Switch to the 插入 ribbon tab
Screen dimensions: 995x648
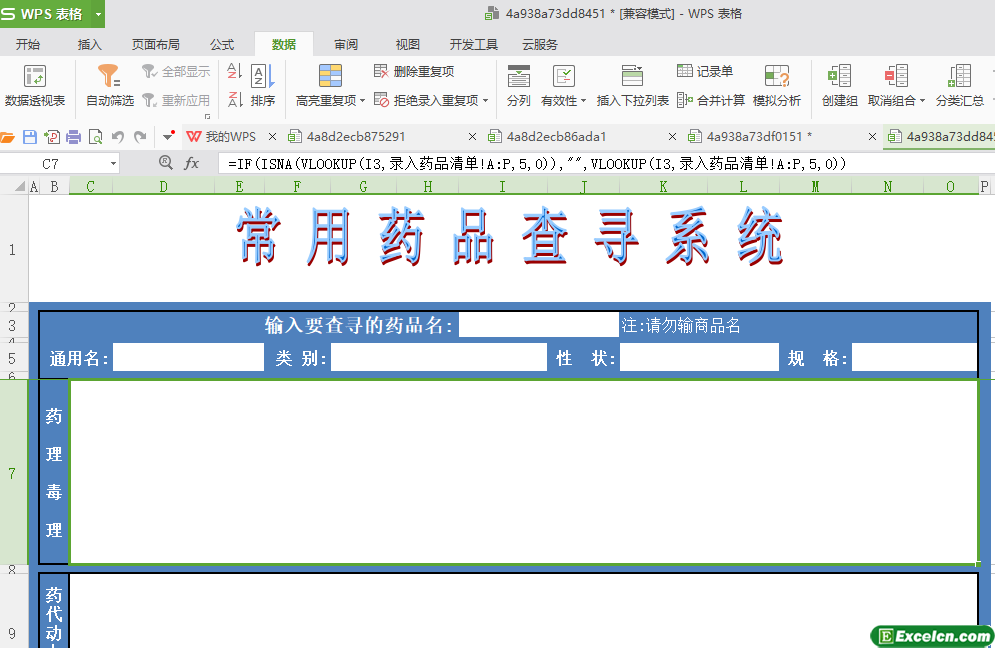click(x=89, y=44)
